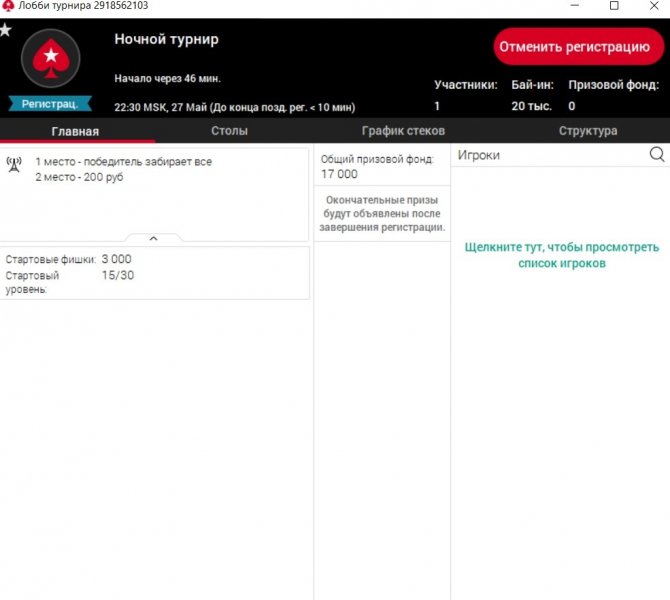Click the magnifier search icon in Игроки panel

click(657, 155)
